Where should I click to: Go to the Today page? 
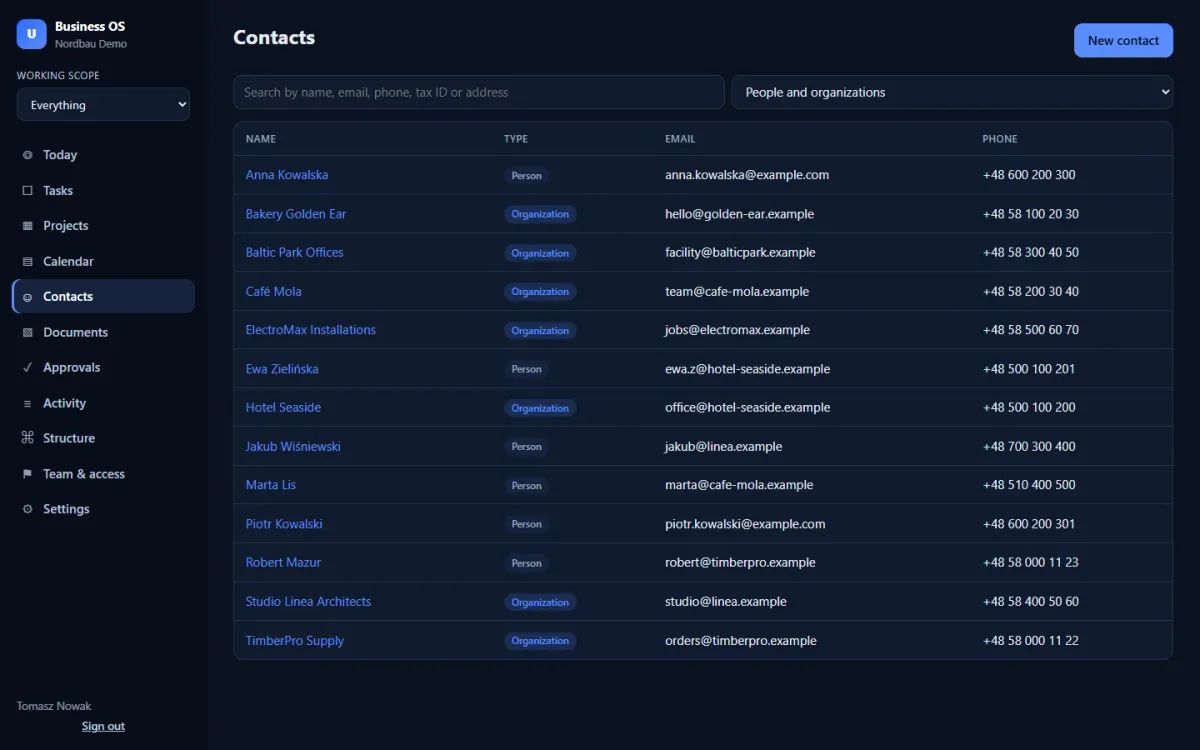point(103,155)
